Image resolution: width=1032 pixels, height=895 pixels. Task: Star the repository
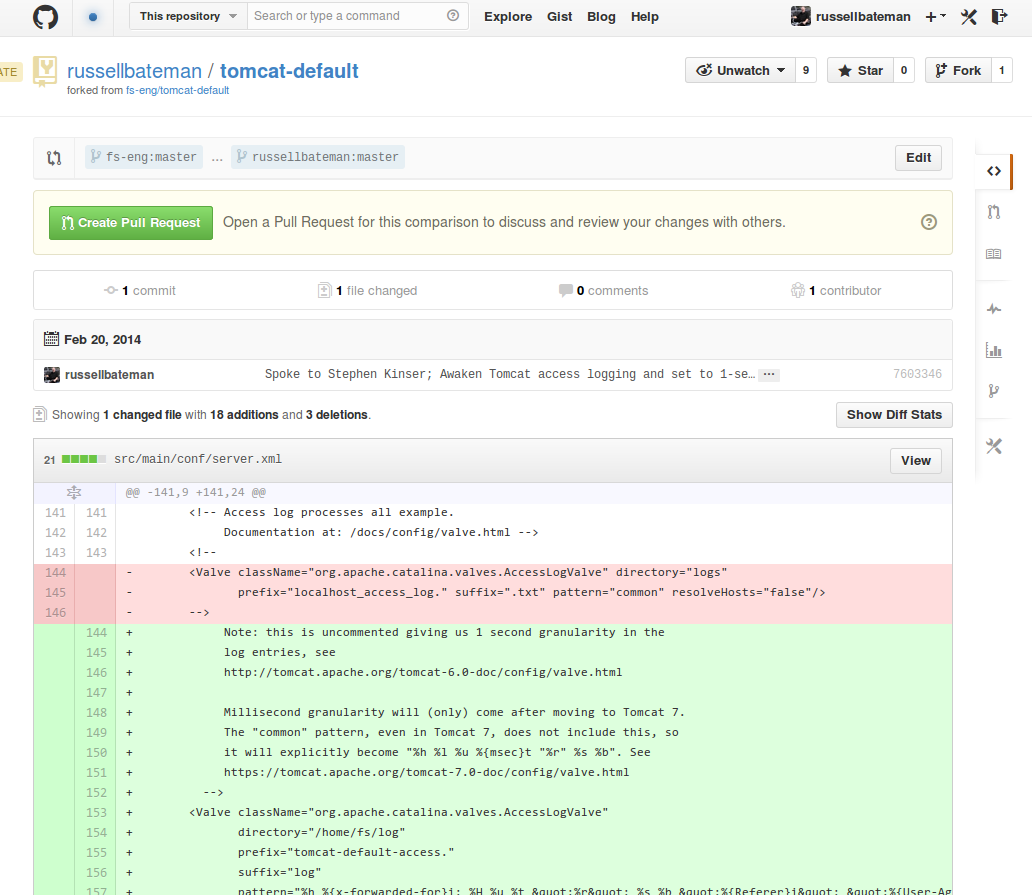(860, 70)
